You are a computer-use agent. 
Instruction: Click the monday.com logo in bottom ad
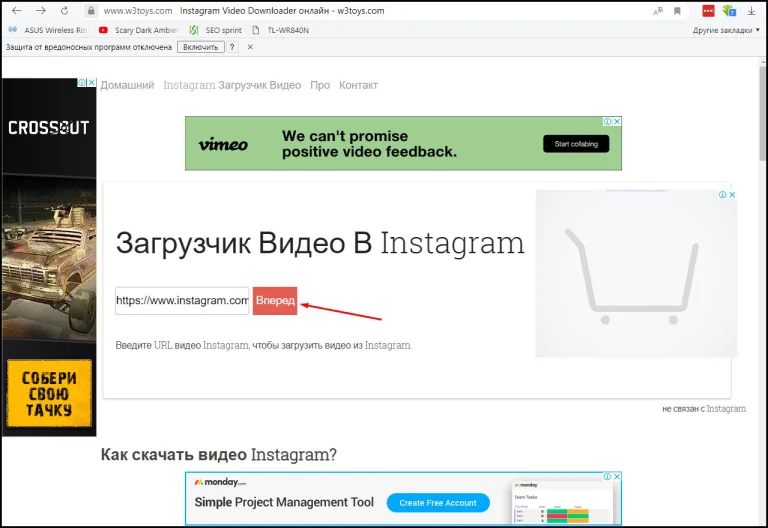pyautogui.click(x=220, y=482)
